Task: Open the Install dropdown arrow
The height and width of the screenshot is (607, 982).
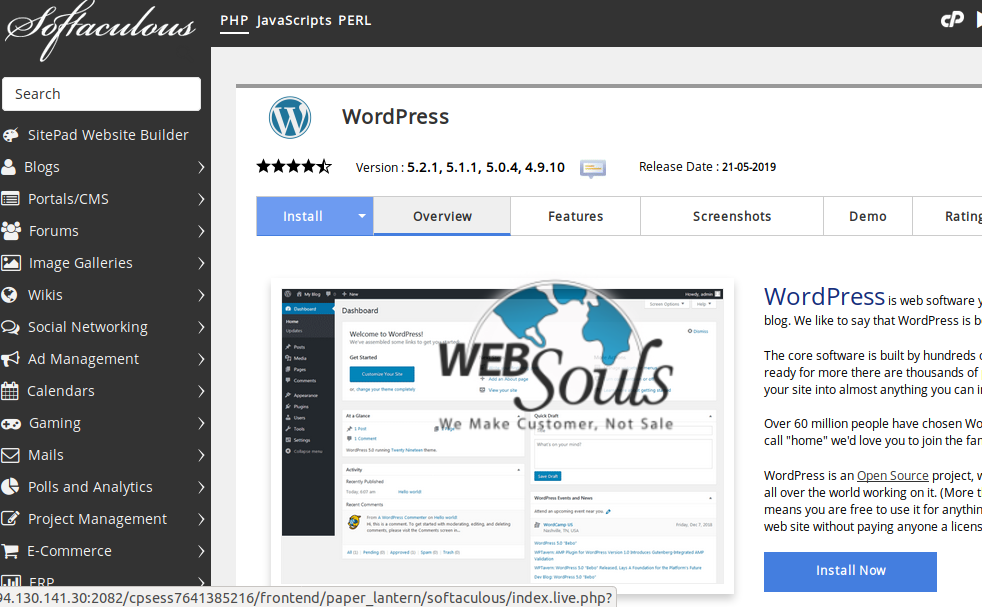Action: click(361, 216)
